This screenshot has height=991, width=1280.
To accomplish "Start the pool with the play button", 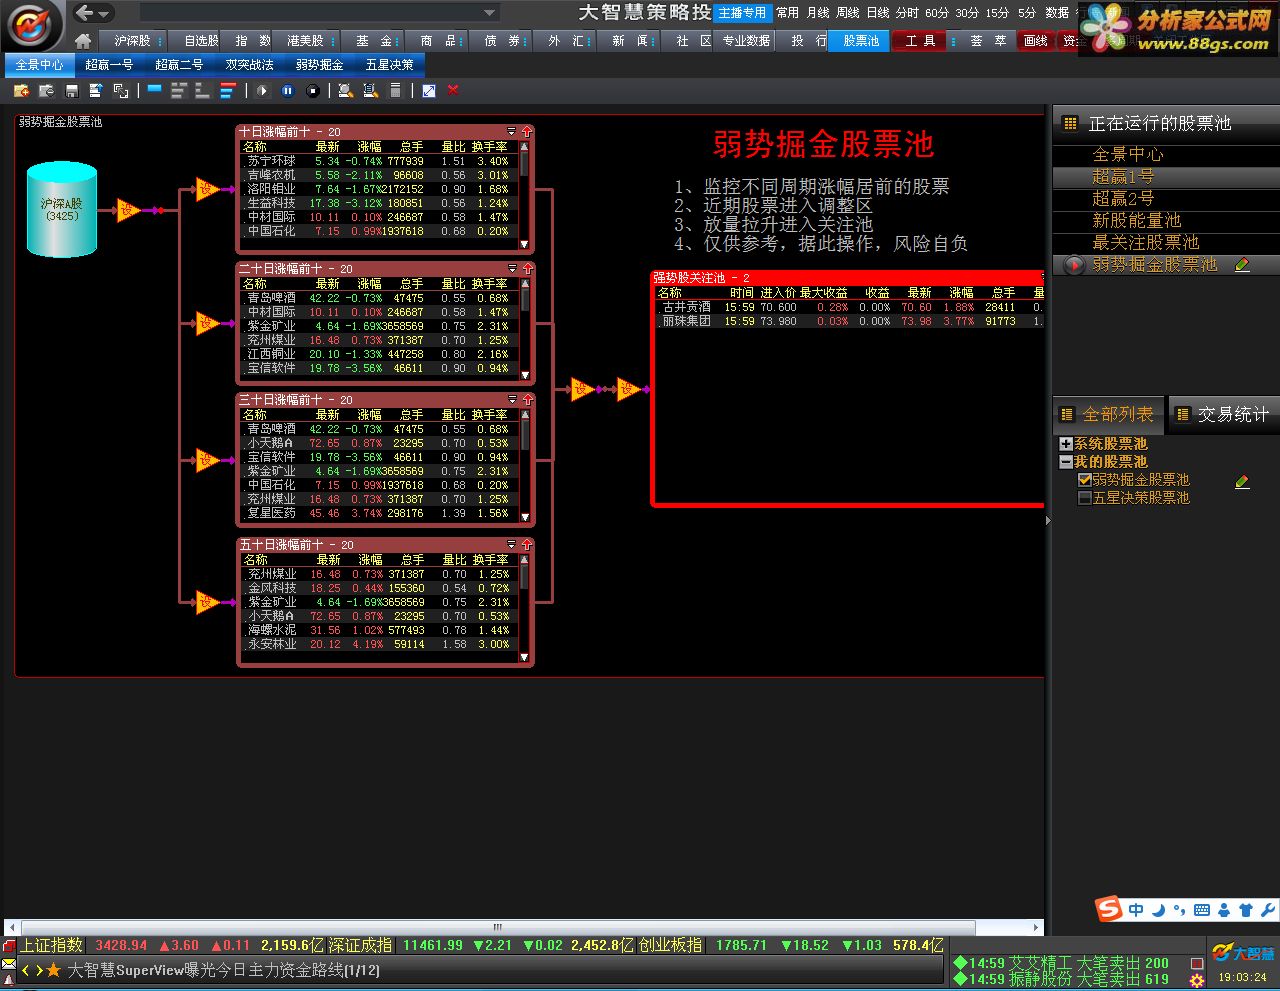I will (x=262, y=91).
